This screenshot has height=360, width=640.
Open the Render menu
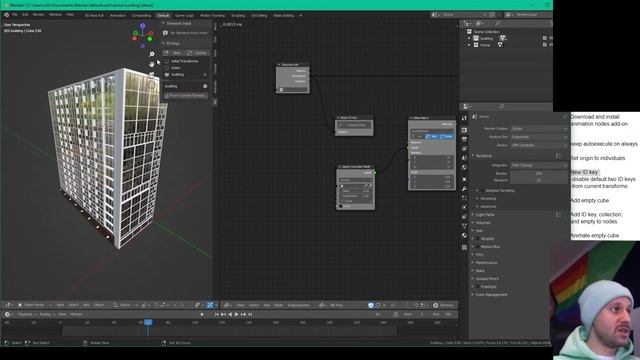point(38,15)
